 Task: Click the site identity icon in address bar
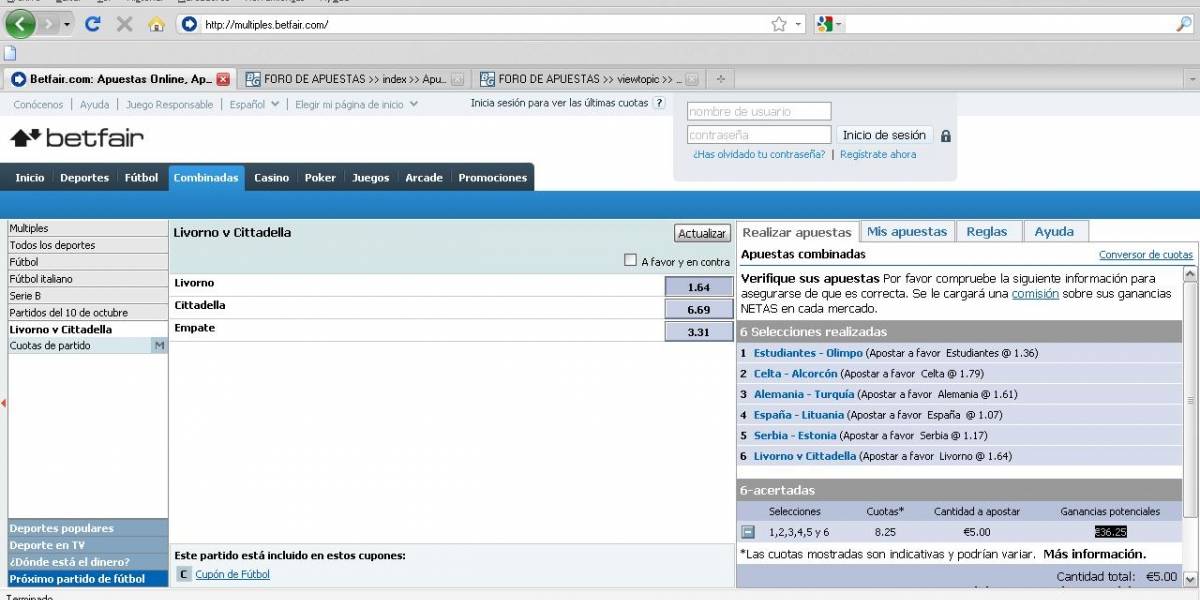pos(189,24)
